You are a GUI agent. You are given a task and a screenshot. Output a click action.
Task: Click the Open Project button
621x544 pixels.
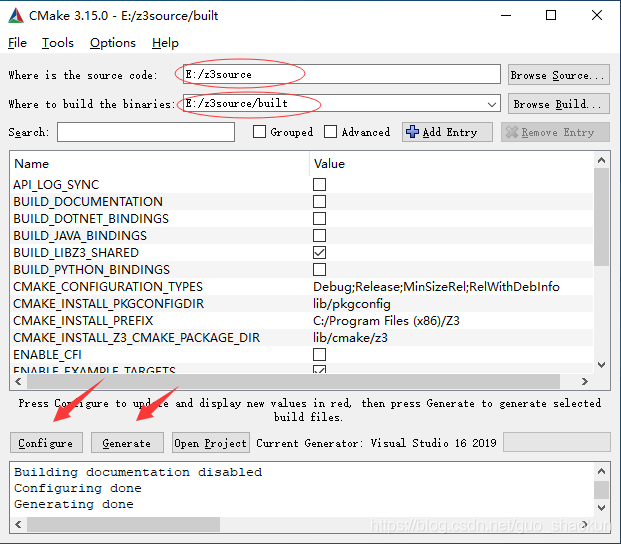pyautogui.click(x=211, y=443)
